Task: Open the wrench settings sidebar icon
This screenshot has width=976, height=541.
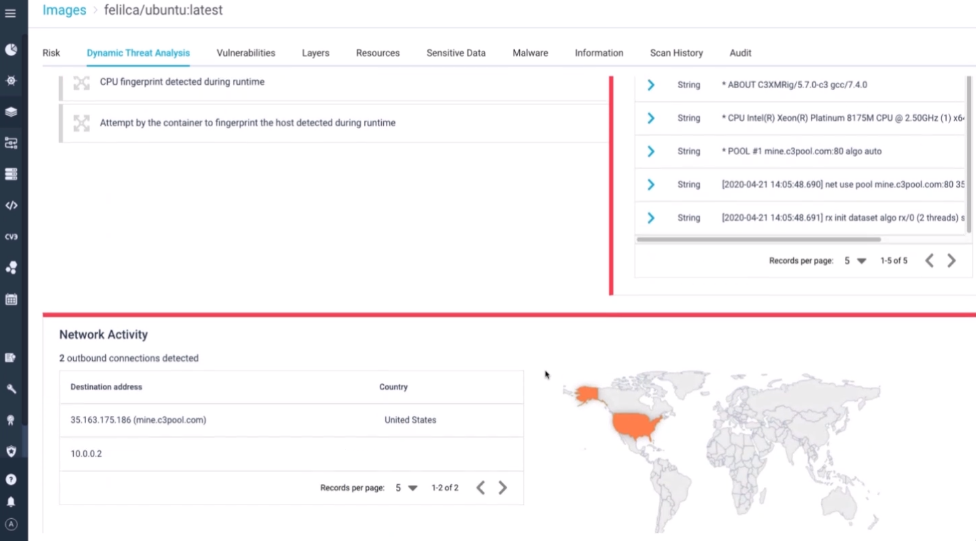Action: [11, 388]
